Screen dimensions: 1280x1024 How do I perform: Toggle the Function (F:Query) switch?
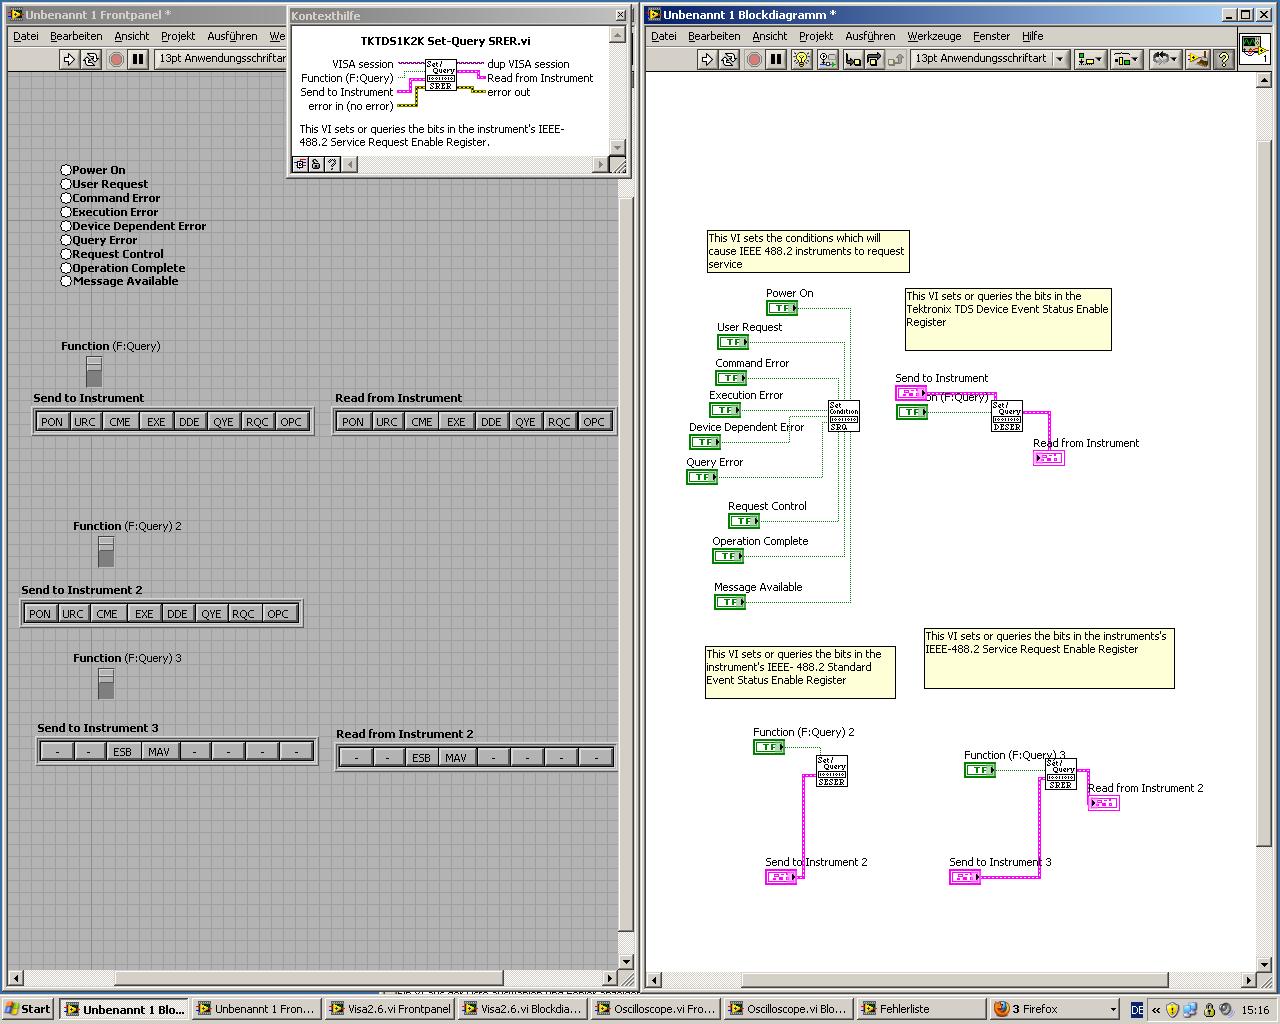click(94, 371)
